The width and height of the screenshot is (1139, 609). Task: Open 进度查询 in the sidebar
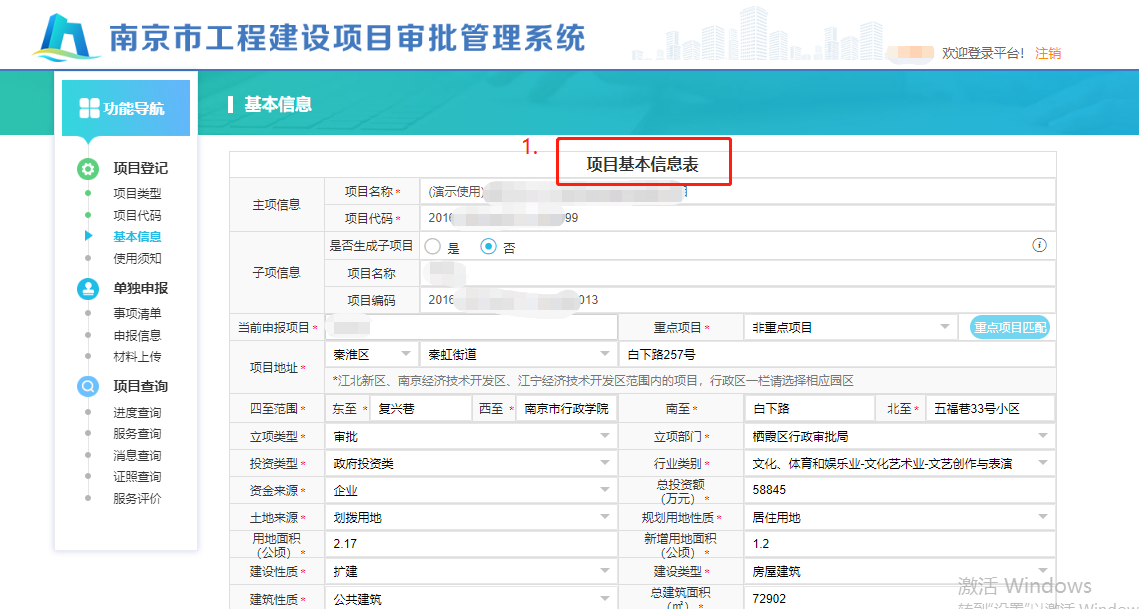[137, 413]
